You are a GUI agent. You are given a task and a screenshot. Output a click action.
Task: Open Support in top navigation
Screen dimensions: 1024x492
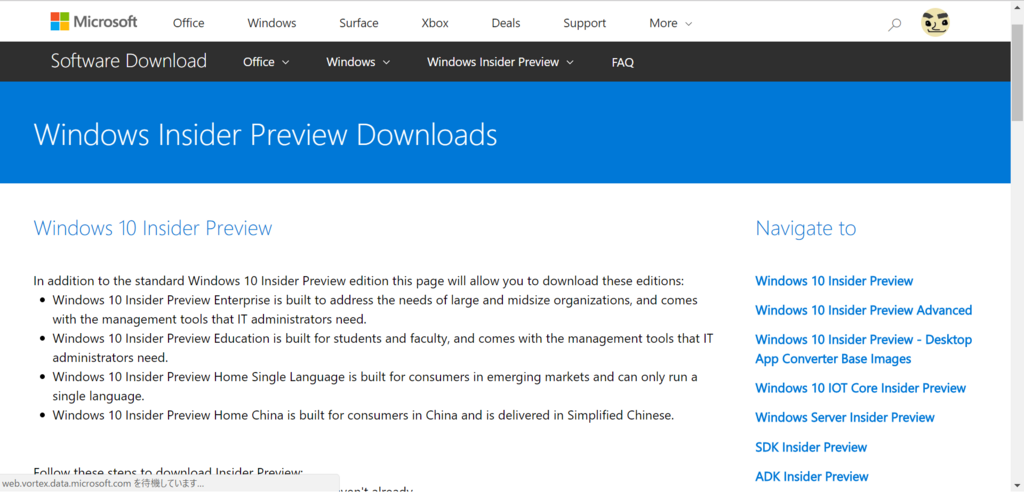tap(584, 23)
